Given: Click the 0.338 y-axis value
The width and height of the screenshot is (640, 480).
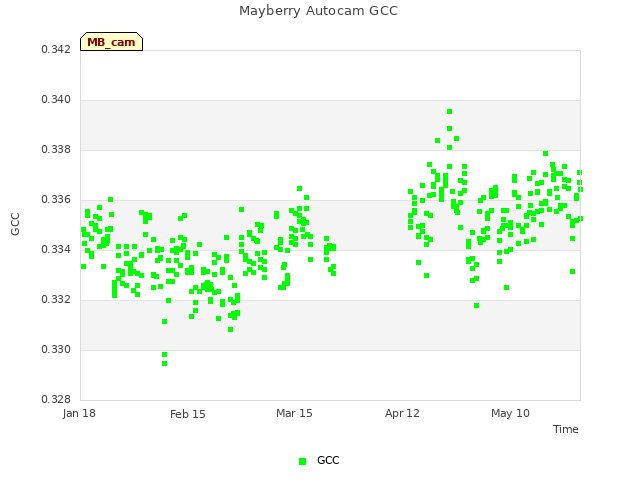Looking at the screenshot, I should pyautogui.click(x=56, y=149).
